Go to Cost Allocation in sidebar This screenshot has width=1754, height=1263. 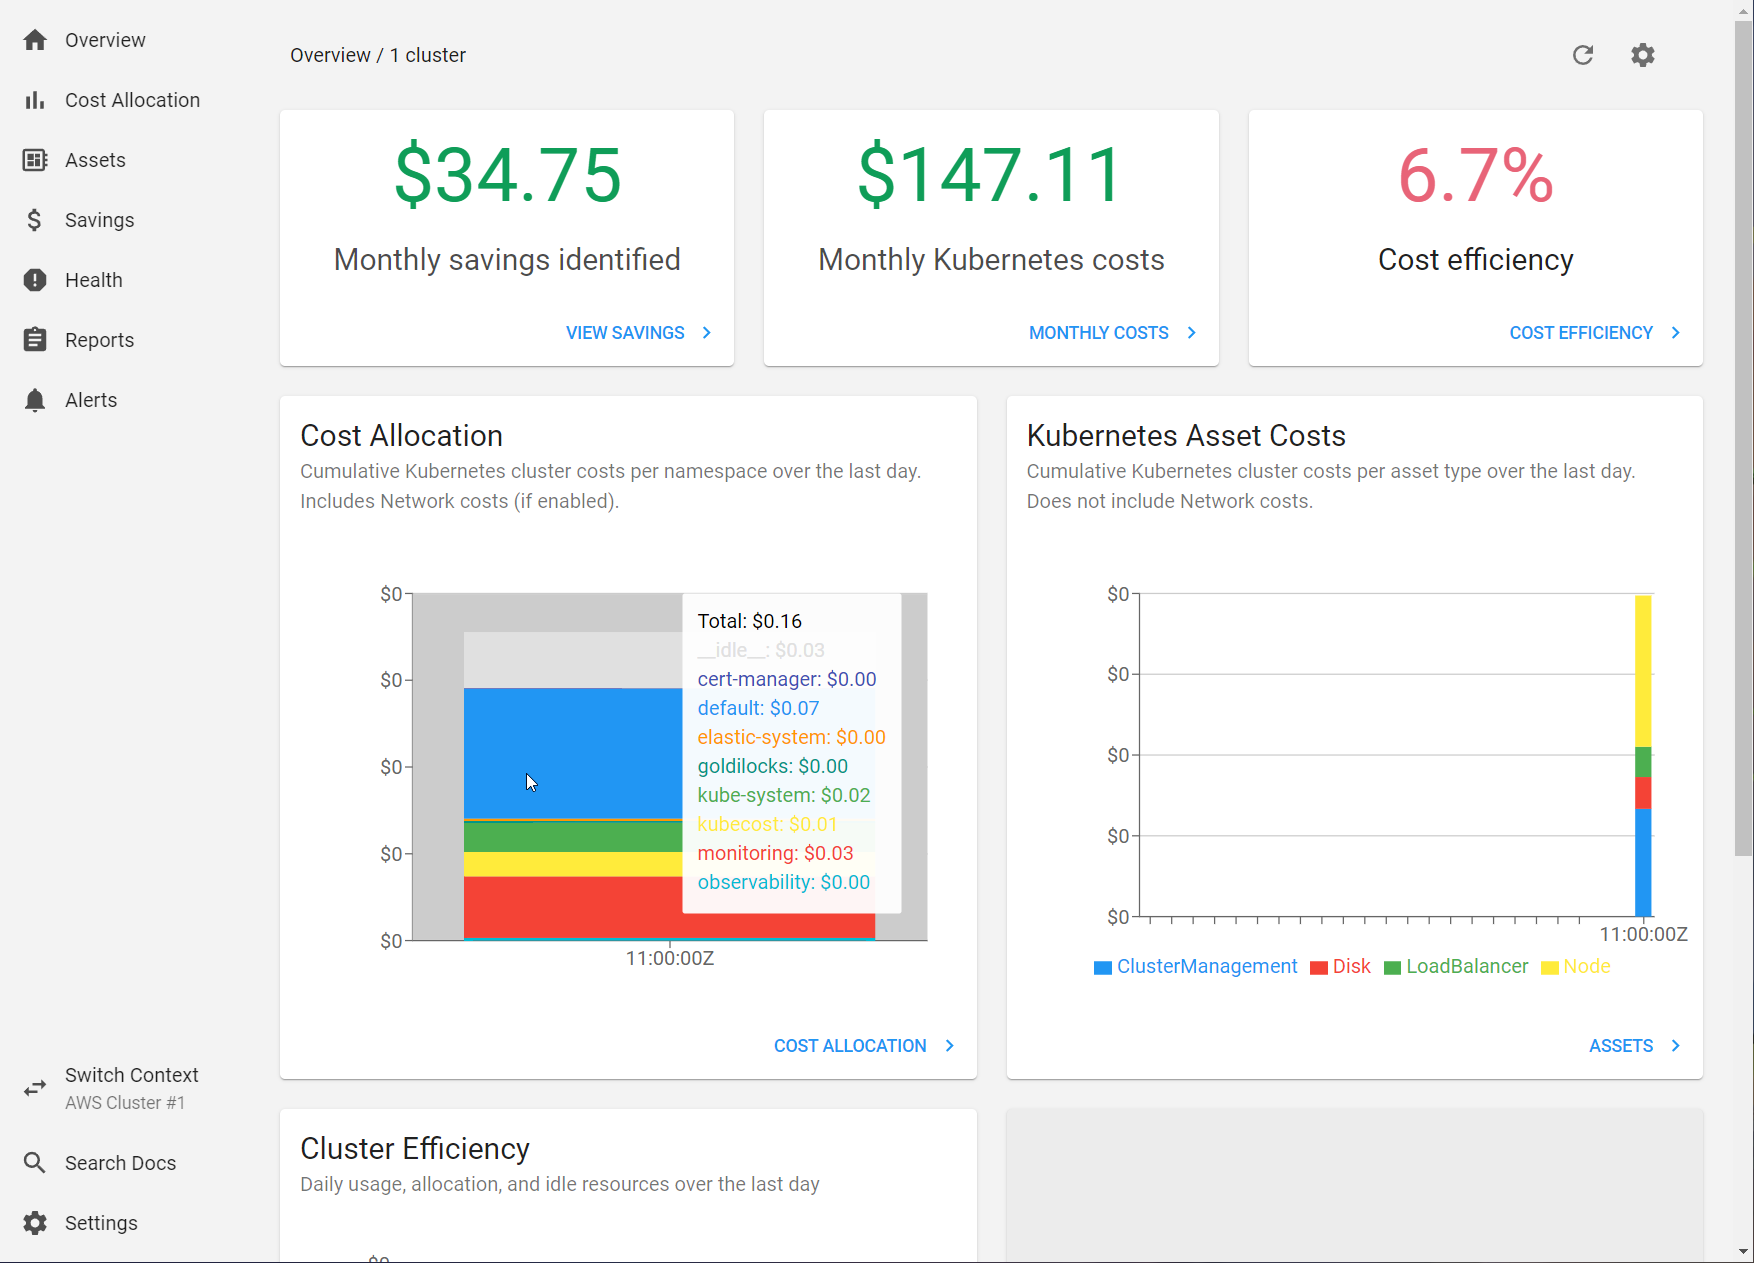(x=132, y=100)
